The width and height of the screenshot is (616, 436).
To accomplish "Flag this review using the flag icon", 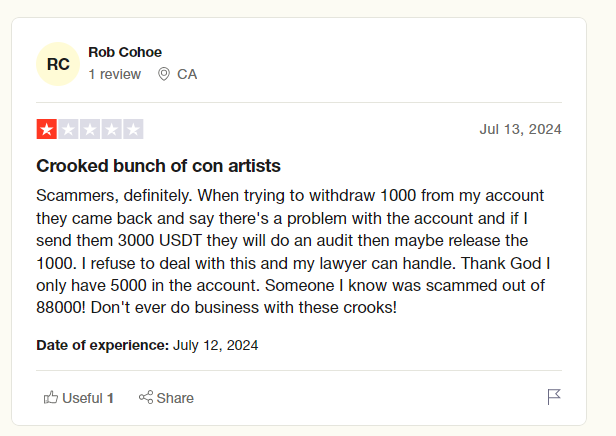I will click(554, 397).
